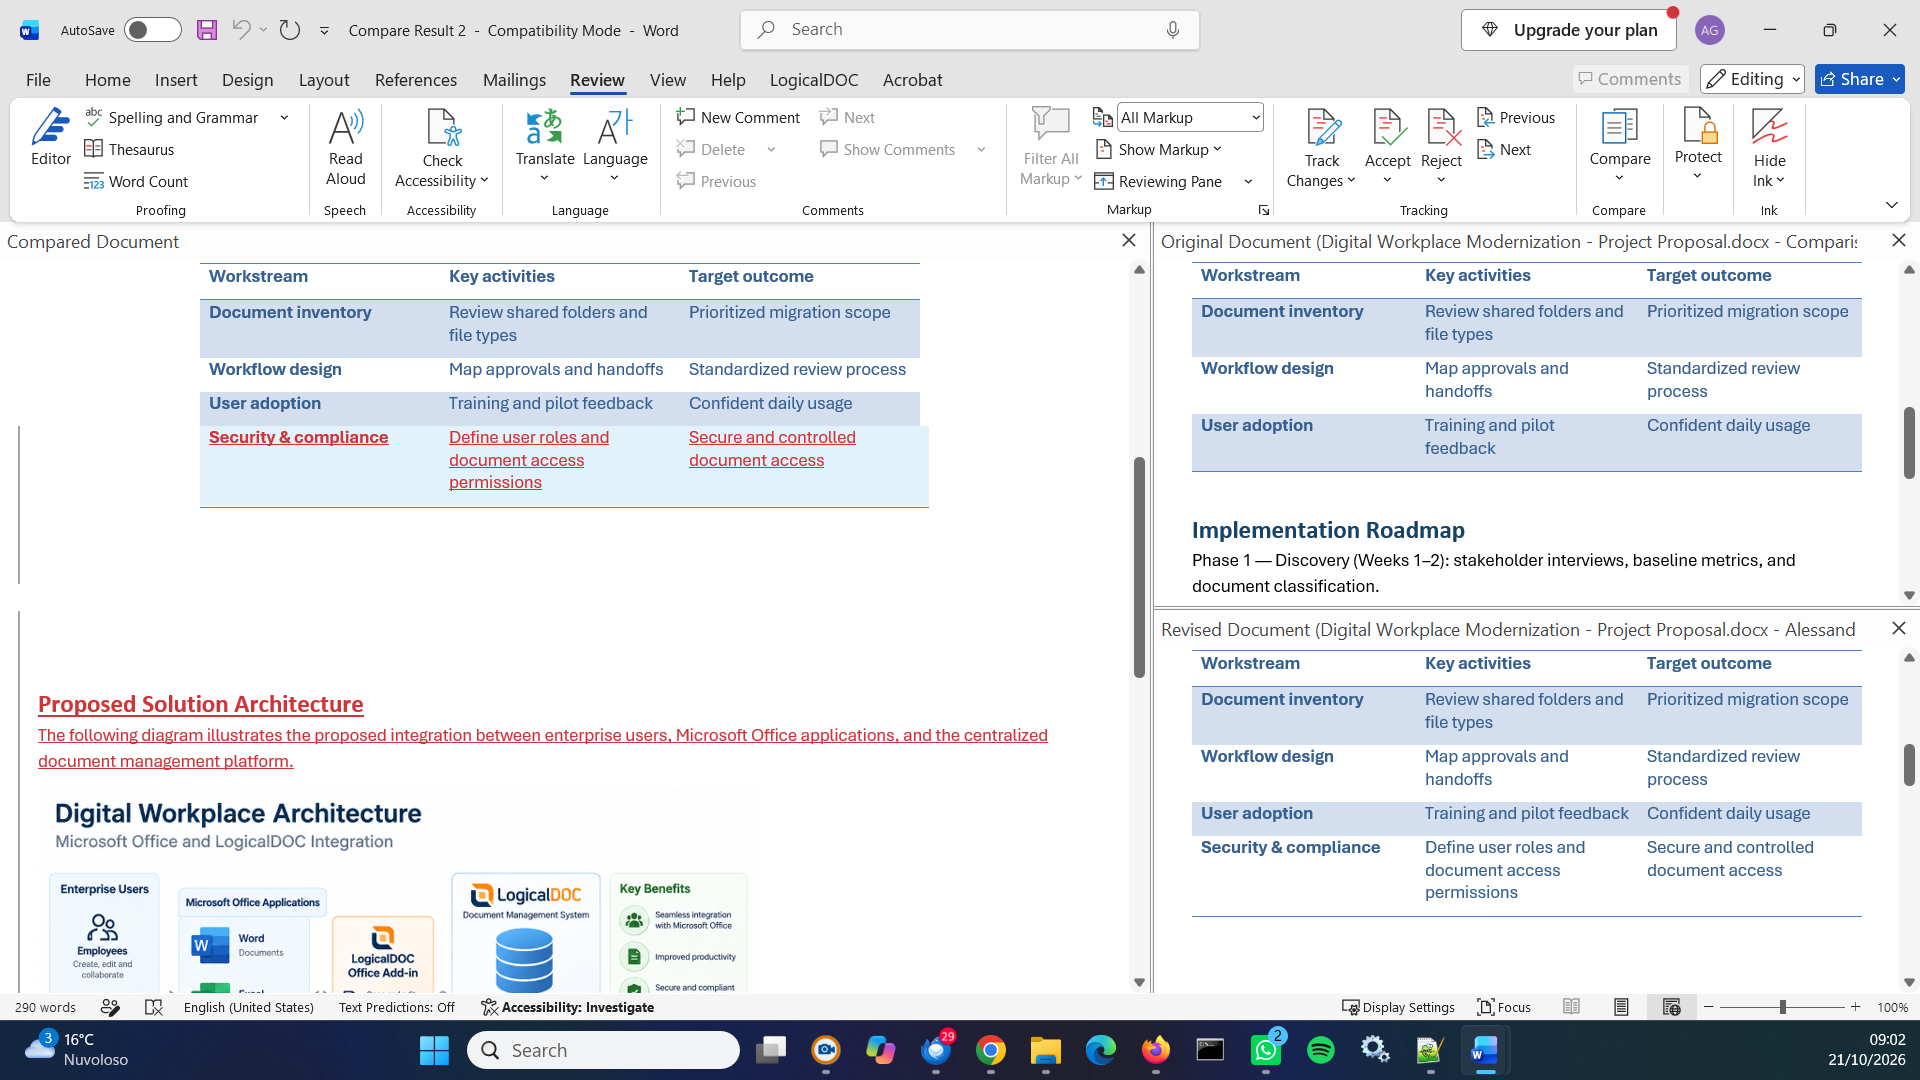Go to the Next tracked change
The width and height of the screenshot is (1920, 1080).
click(x=1504, y=149)
